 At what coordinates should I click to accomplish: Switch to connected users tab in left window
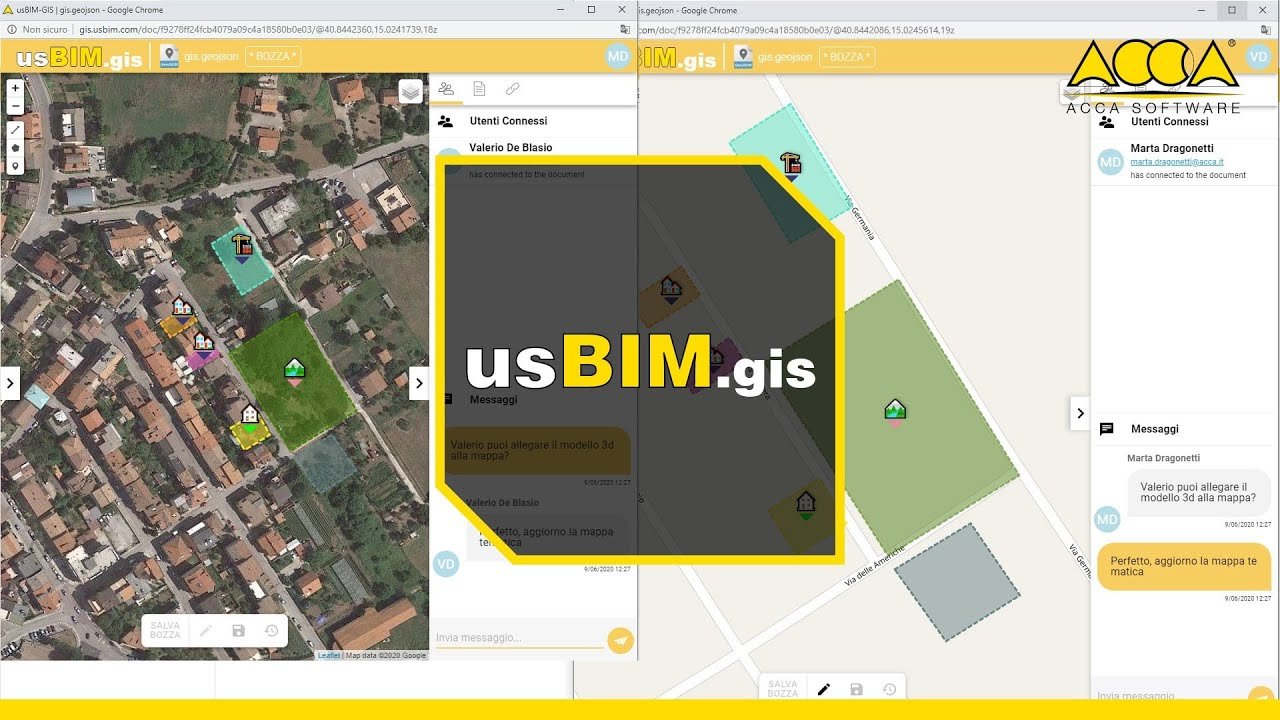coord(446,89)
